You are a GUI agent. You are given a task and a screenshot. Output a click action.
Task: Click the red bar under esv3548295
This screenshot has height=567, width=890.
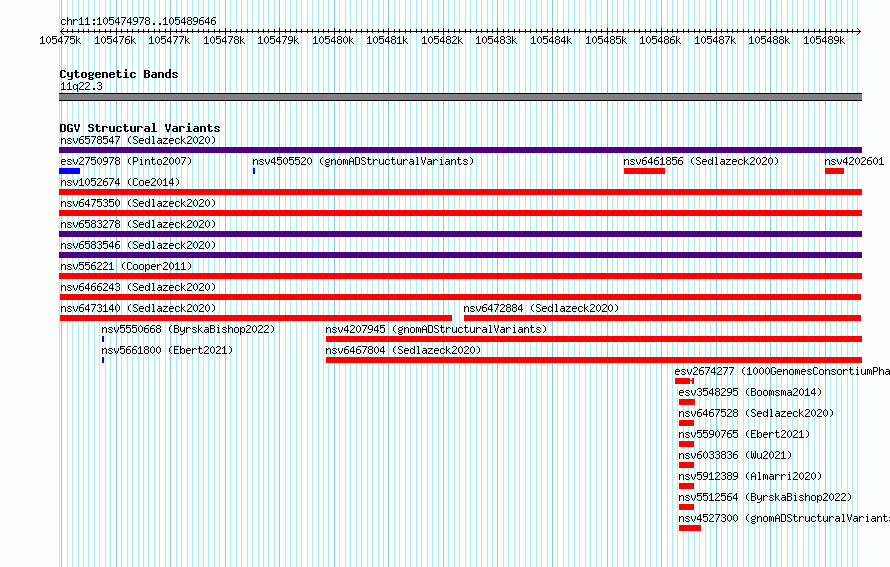click(x=687, y=402)
